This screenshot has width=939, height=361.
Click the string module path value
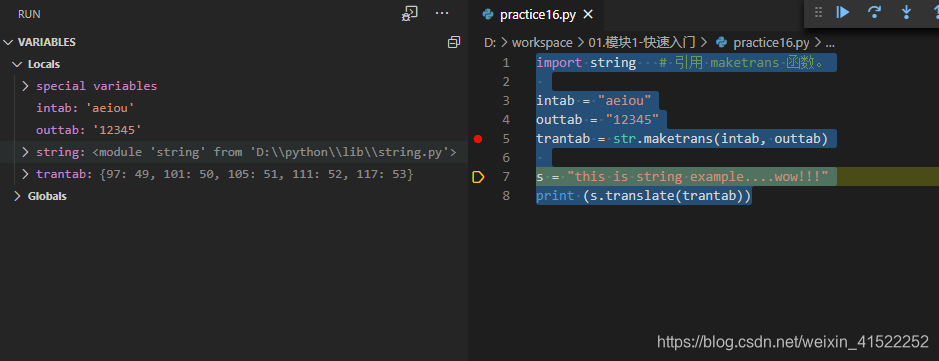274,152
